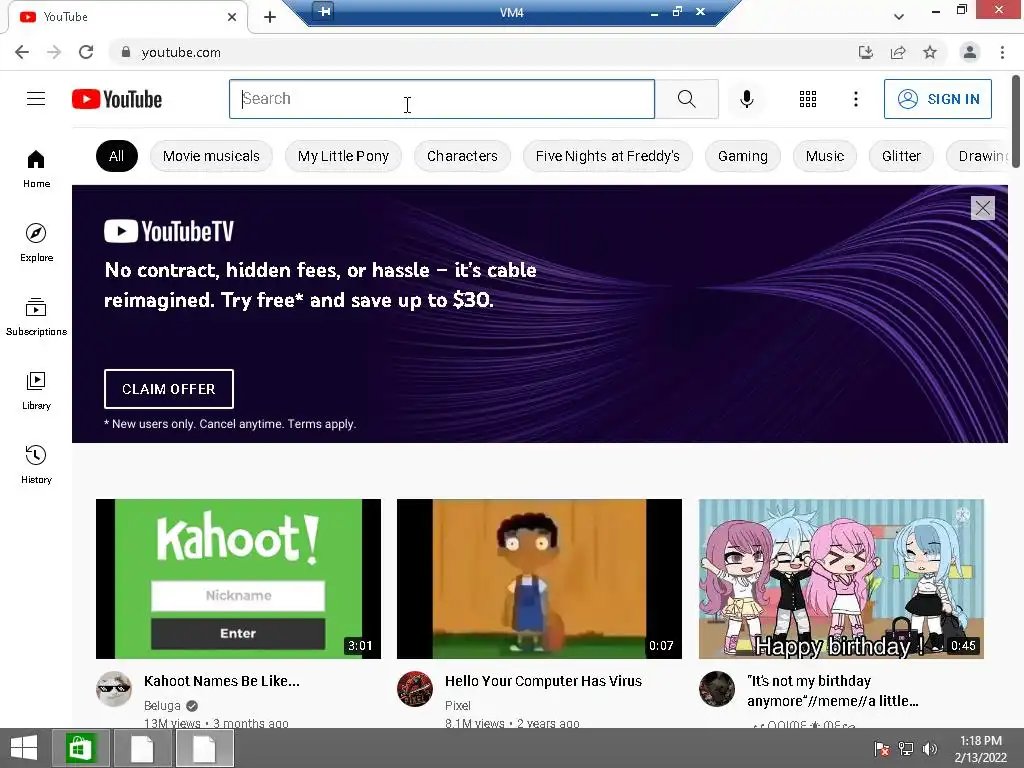The image size is (1024, 768).
Task: Select Glitter filter chip
Action: pos(901,156)
